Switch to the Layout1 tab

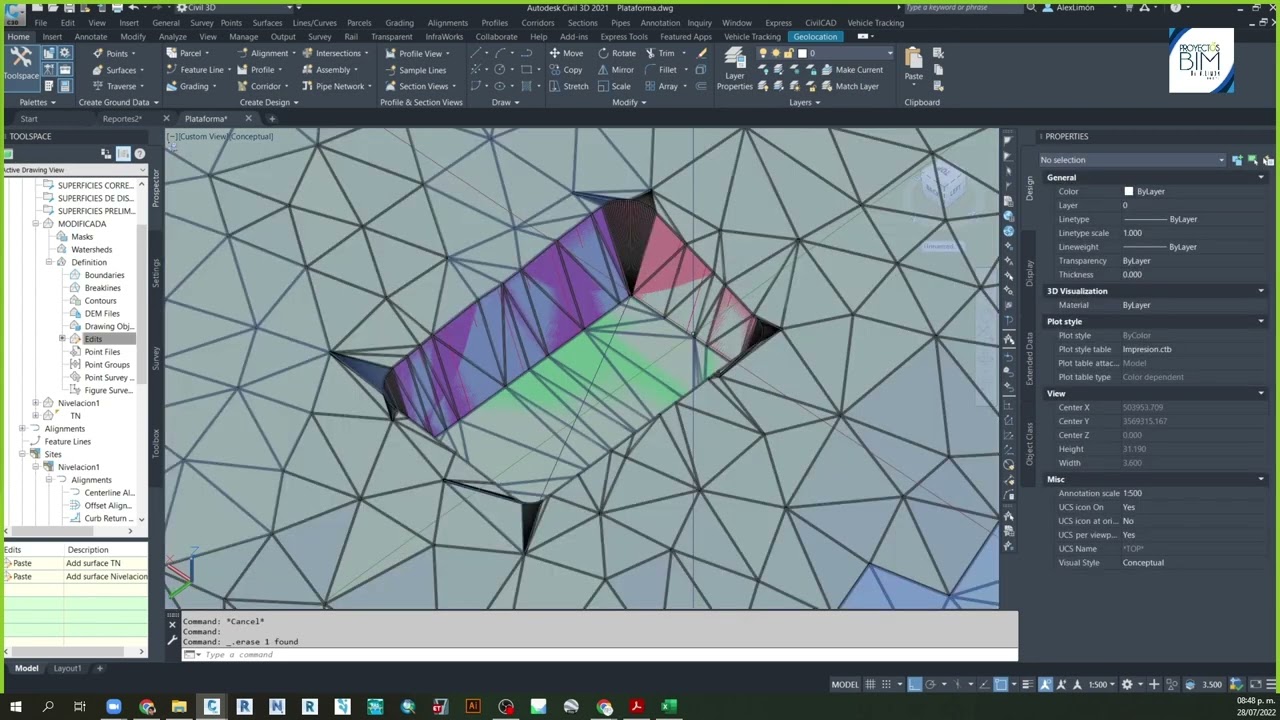(67, 668)
